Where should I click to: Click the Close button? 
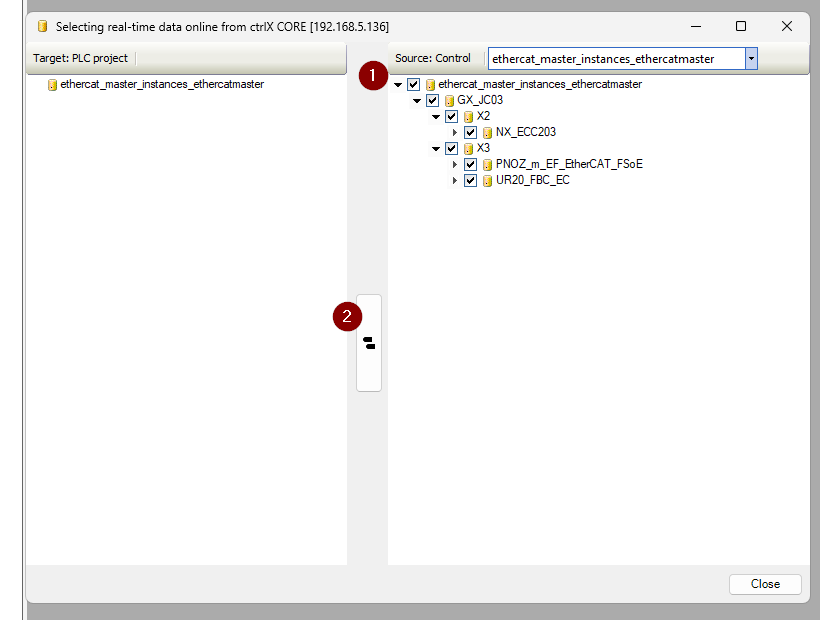pyautogui.click(x=765, y=584)
